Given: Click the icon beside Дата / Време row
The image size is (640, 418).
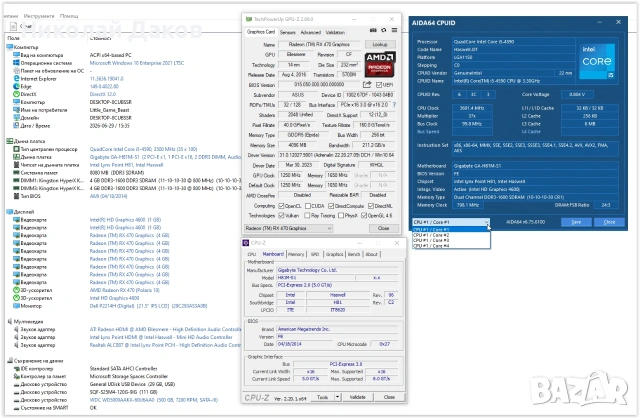Looking at the screenshot, I should pyautogui.click(x=16, y=126).
